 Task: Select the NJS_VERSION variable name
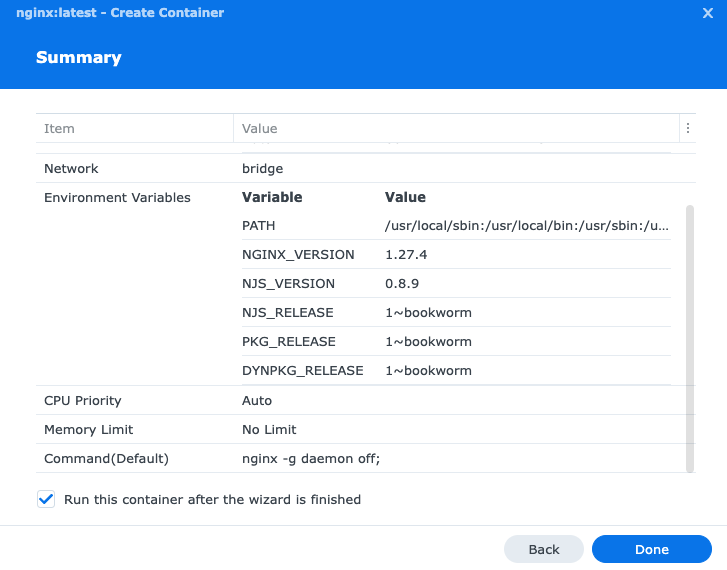coord(288,283)
